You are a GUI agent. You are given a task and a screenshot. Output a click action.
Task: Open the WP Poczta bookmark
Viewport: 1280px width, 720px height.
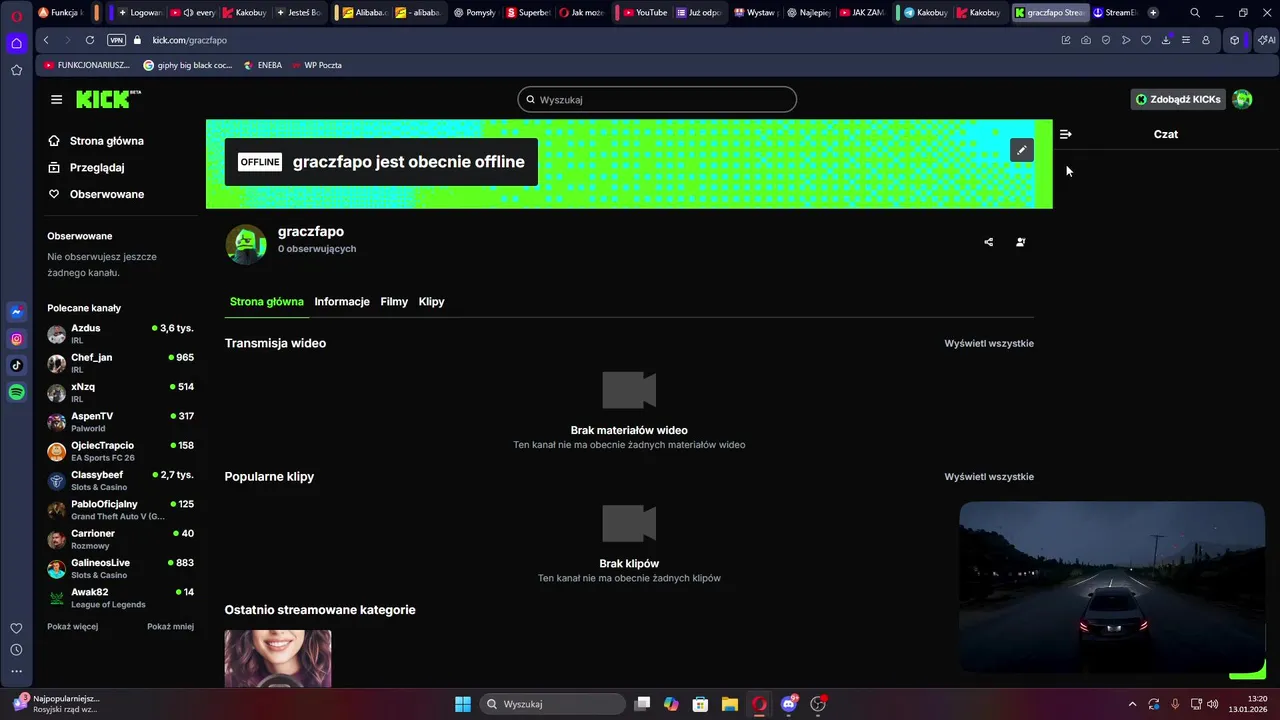tap(316, 65)
